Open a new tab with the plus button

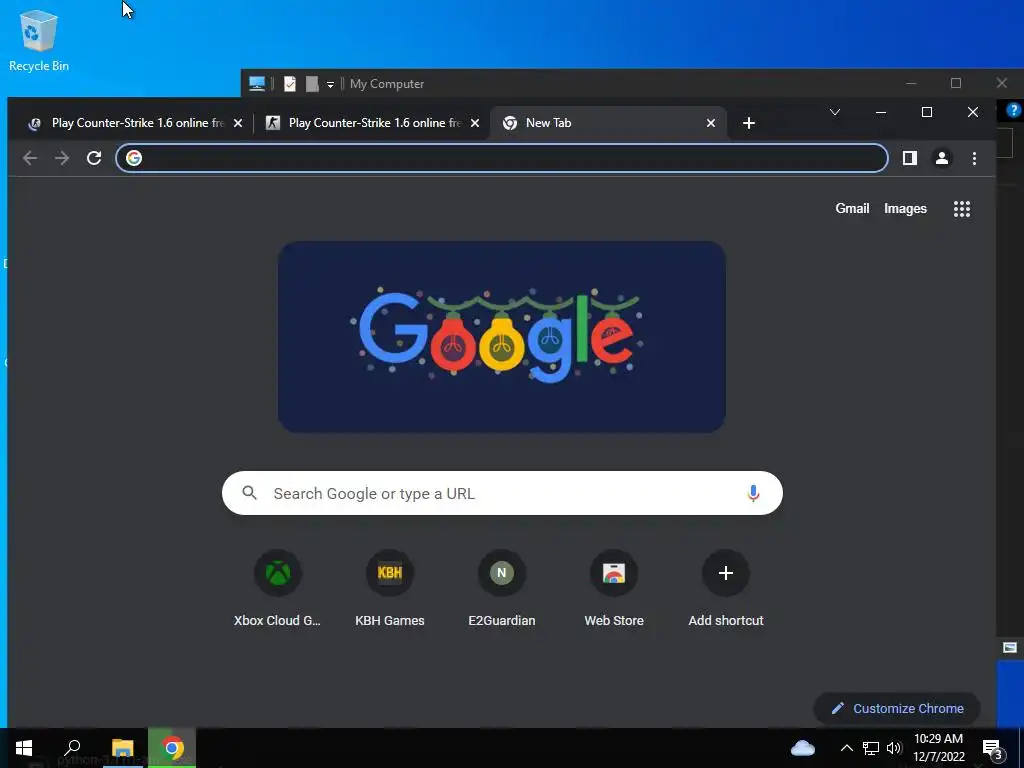749,123
